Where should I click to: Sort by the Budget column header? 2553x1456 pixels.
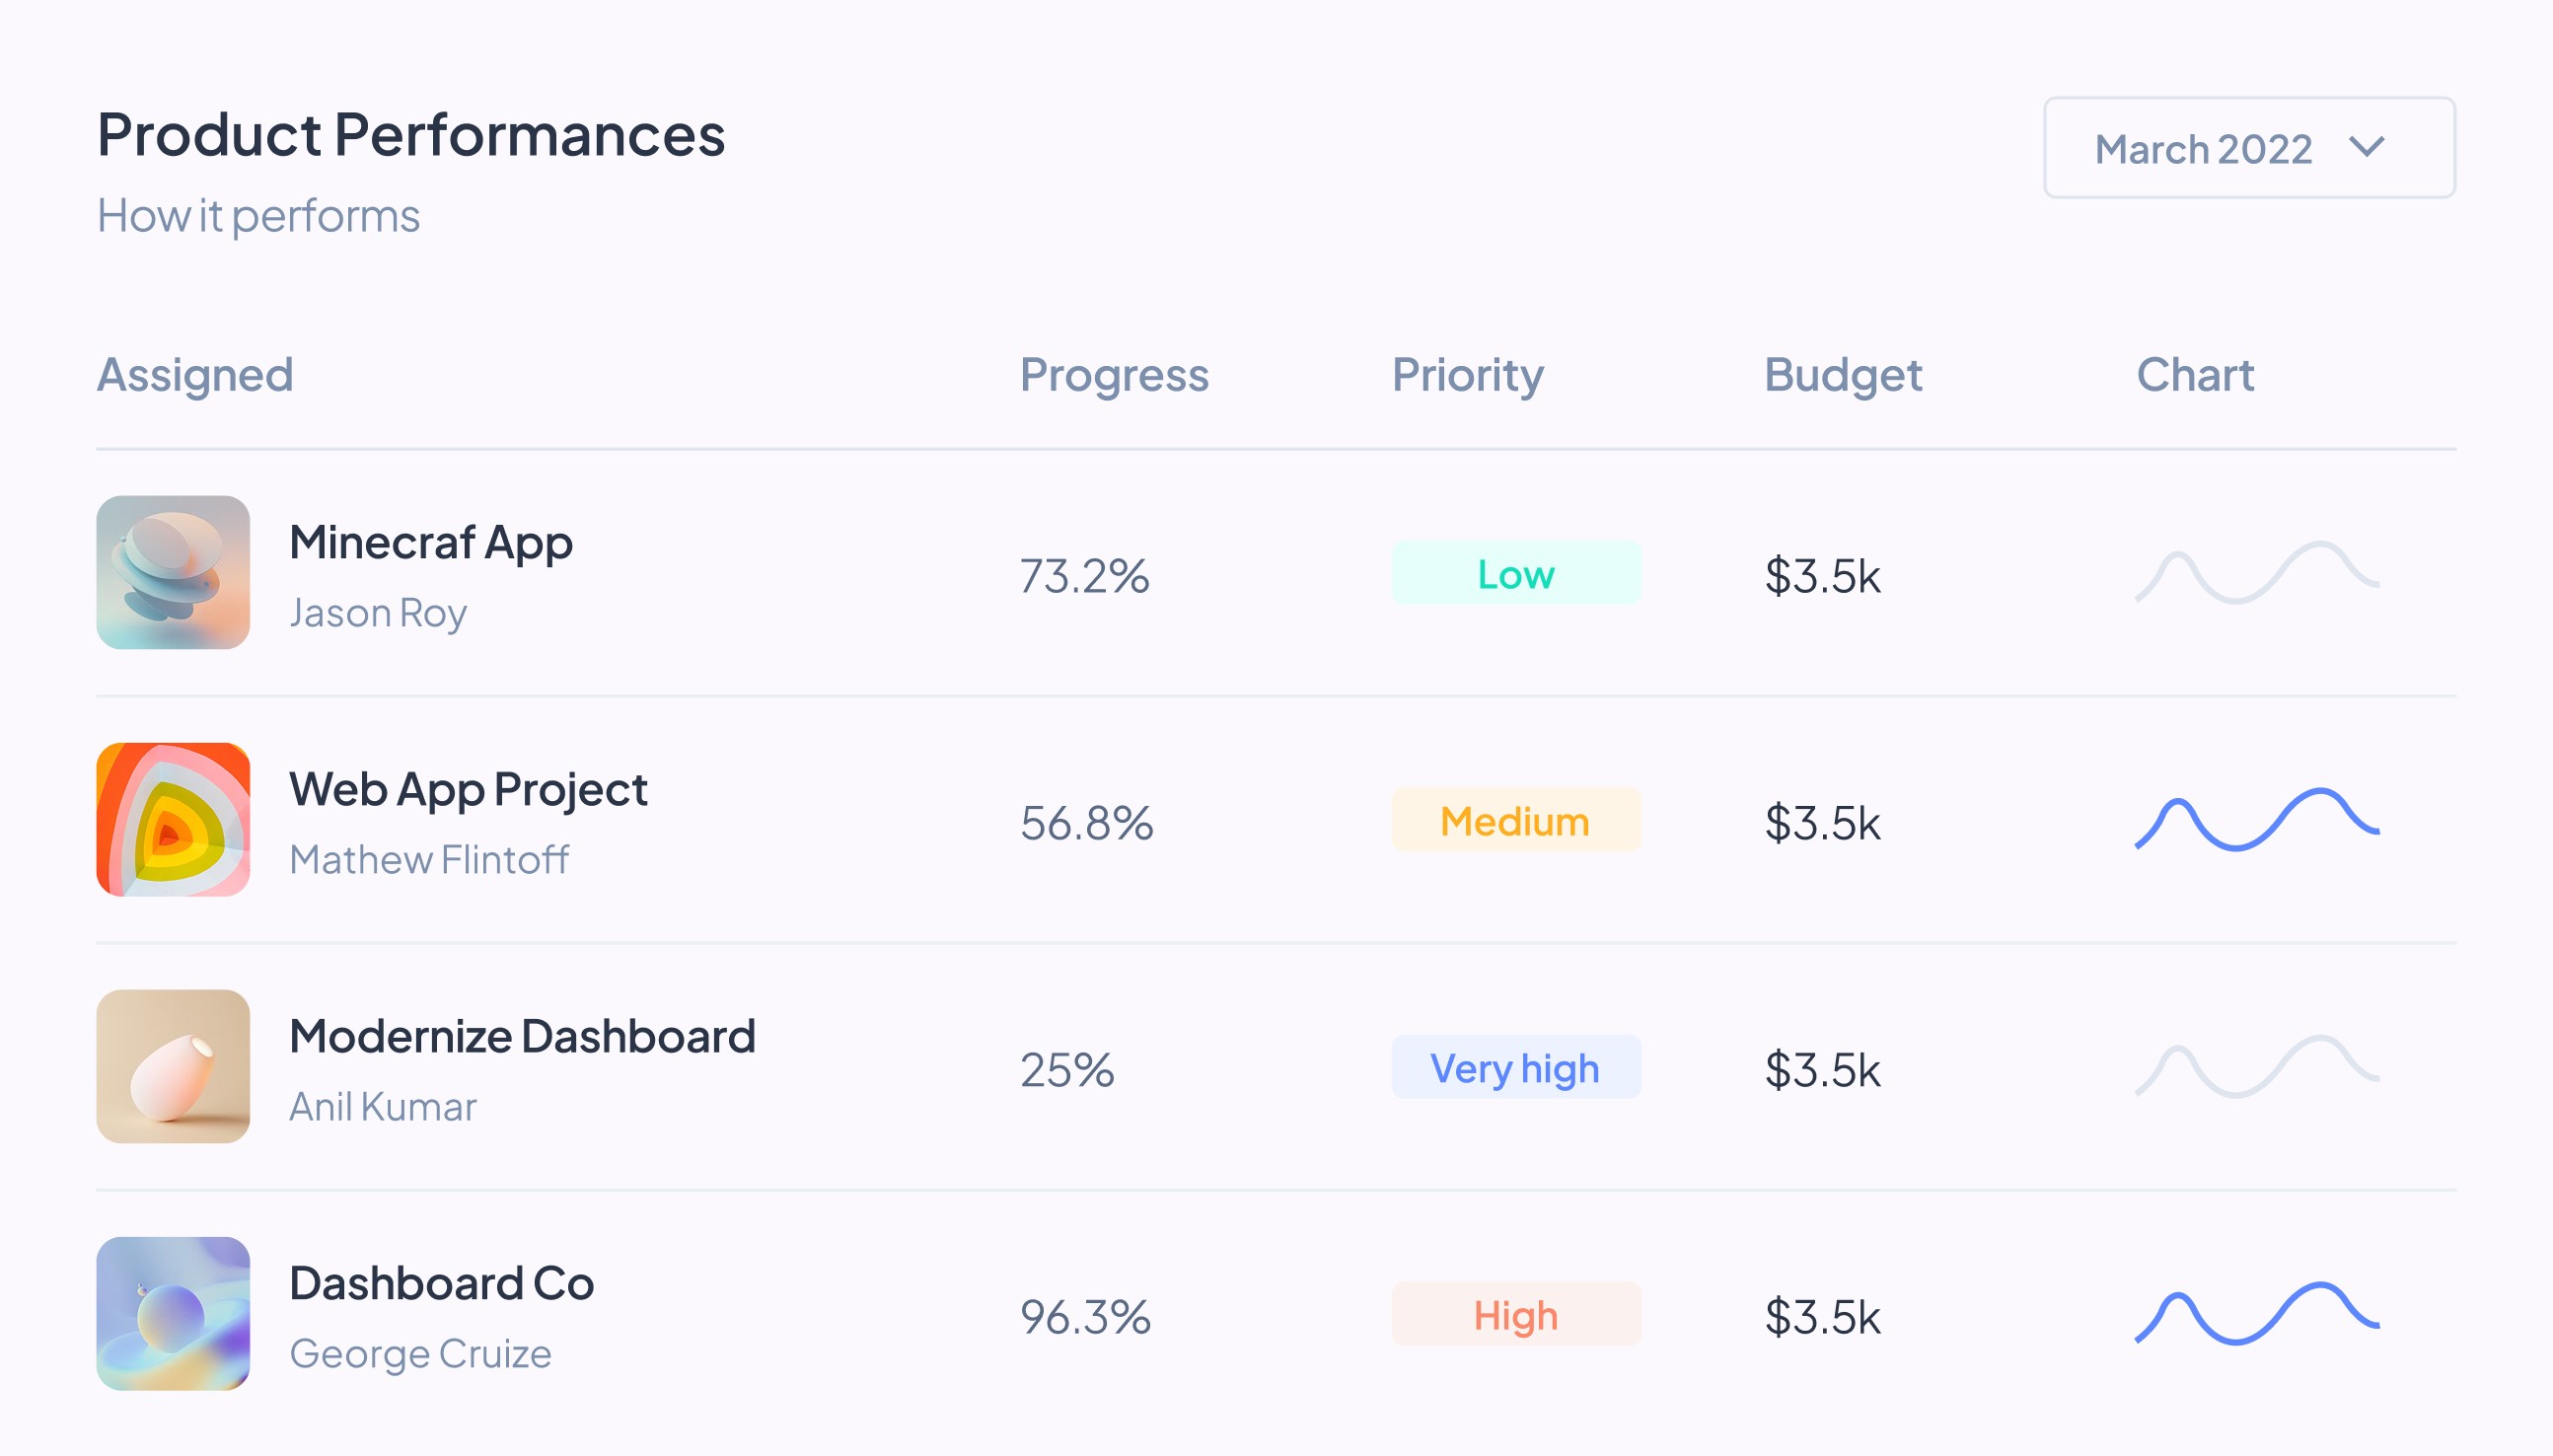[x=1842, y=376]
